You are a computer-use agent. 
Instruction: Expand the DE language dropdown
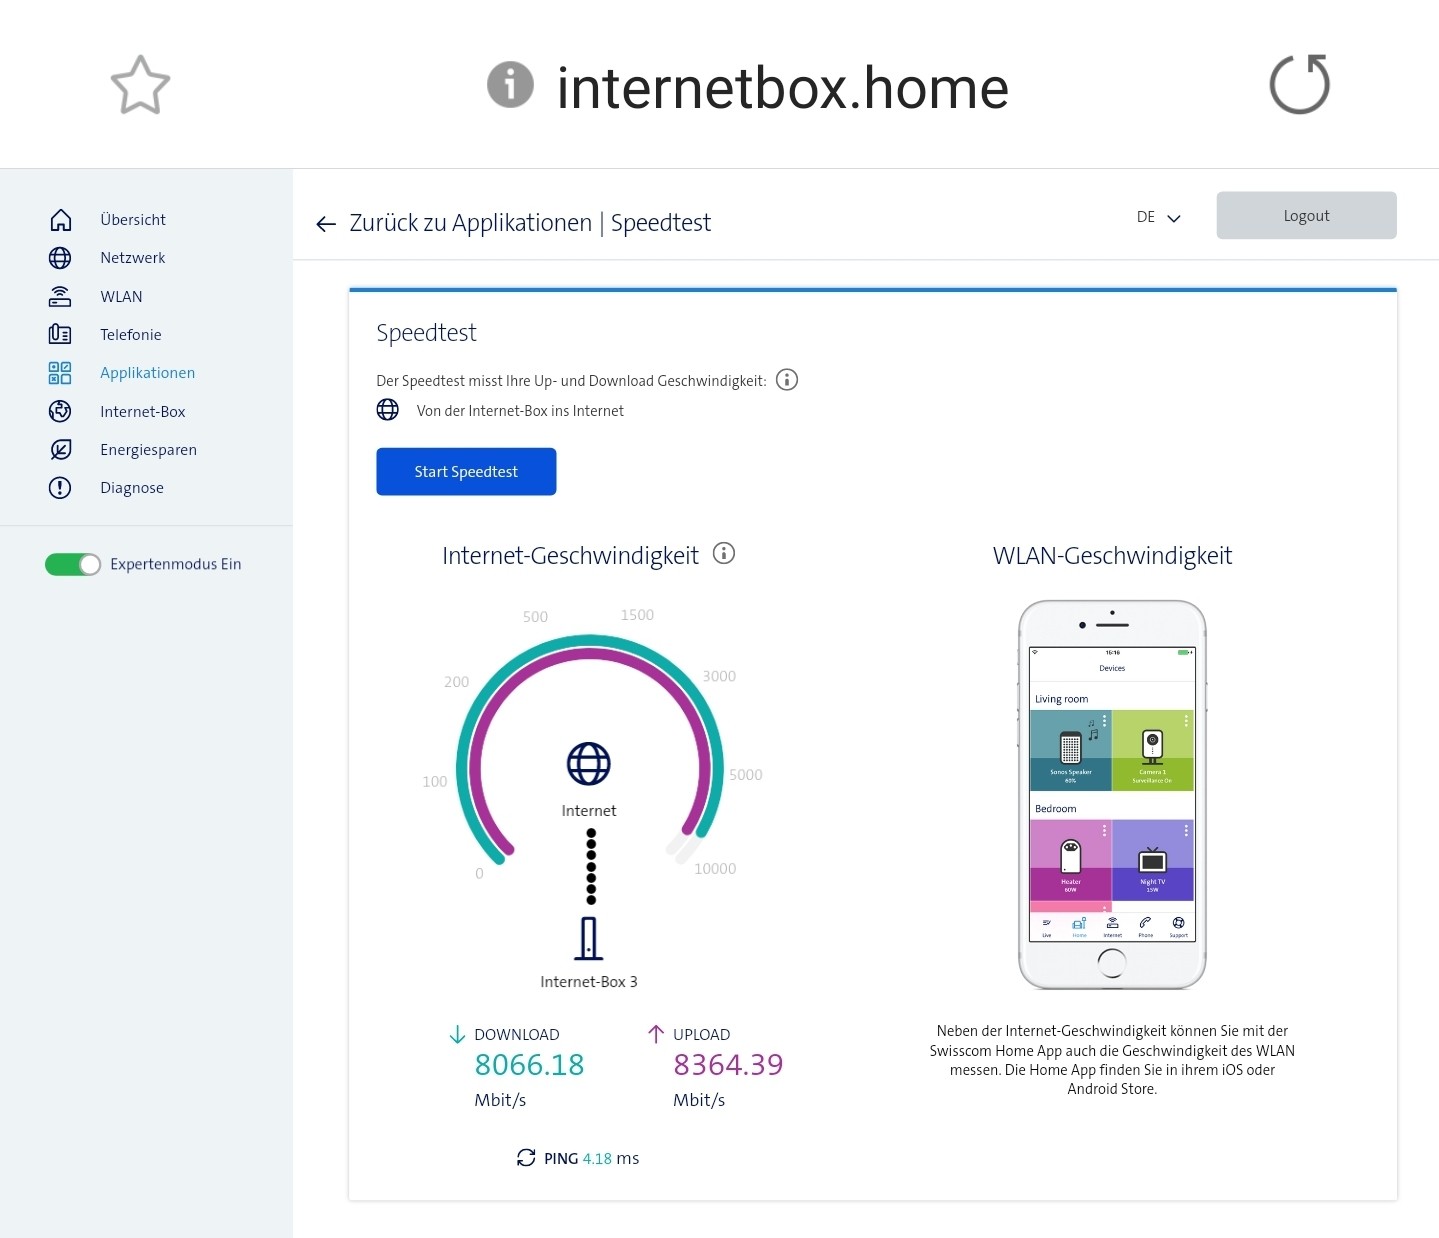[1159, 217]
